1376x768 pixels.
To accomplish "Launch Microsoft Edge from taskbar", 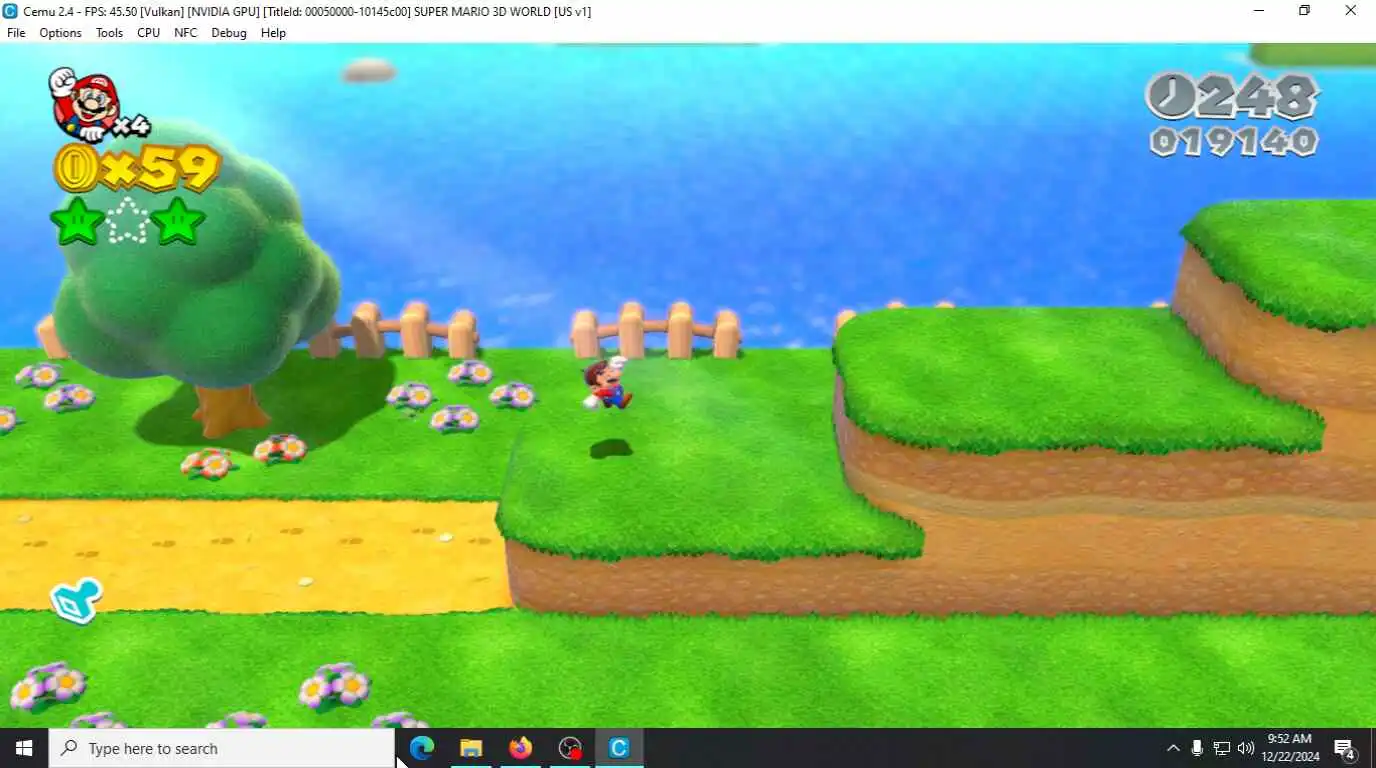I will (422, 748).
